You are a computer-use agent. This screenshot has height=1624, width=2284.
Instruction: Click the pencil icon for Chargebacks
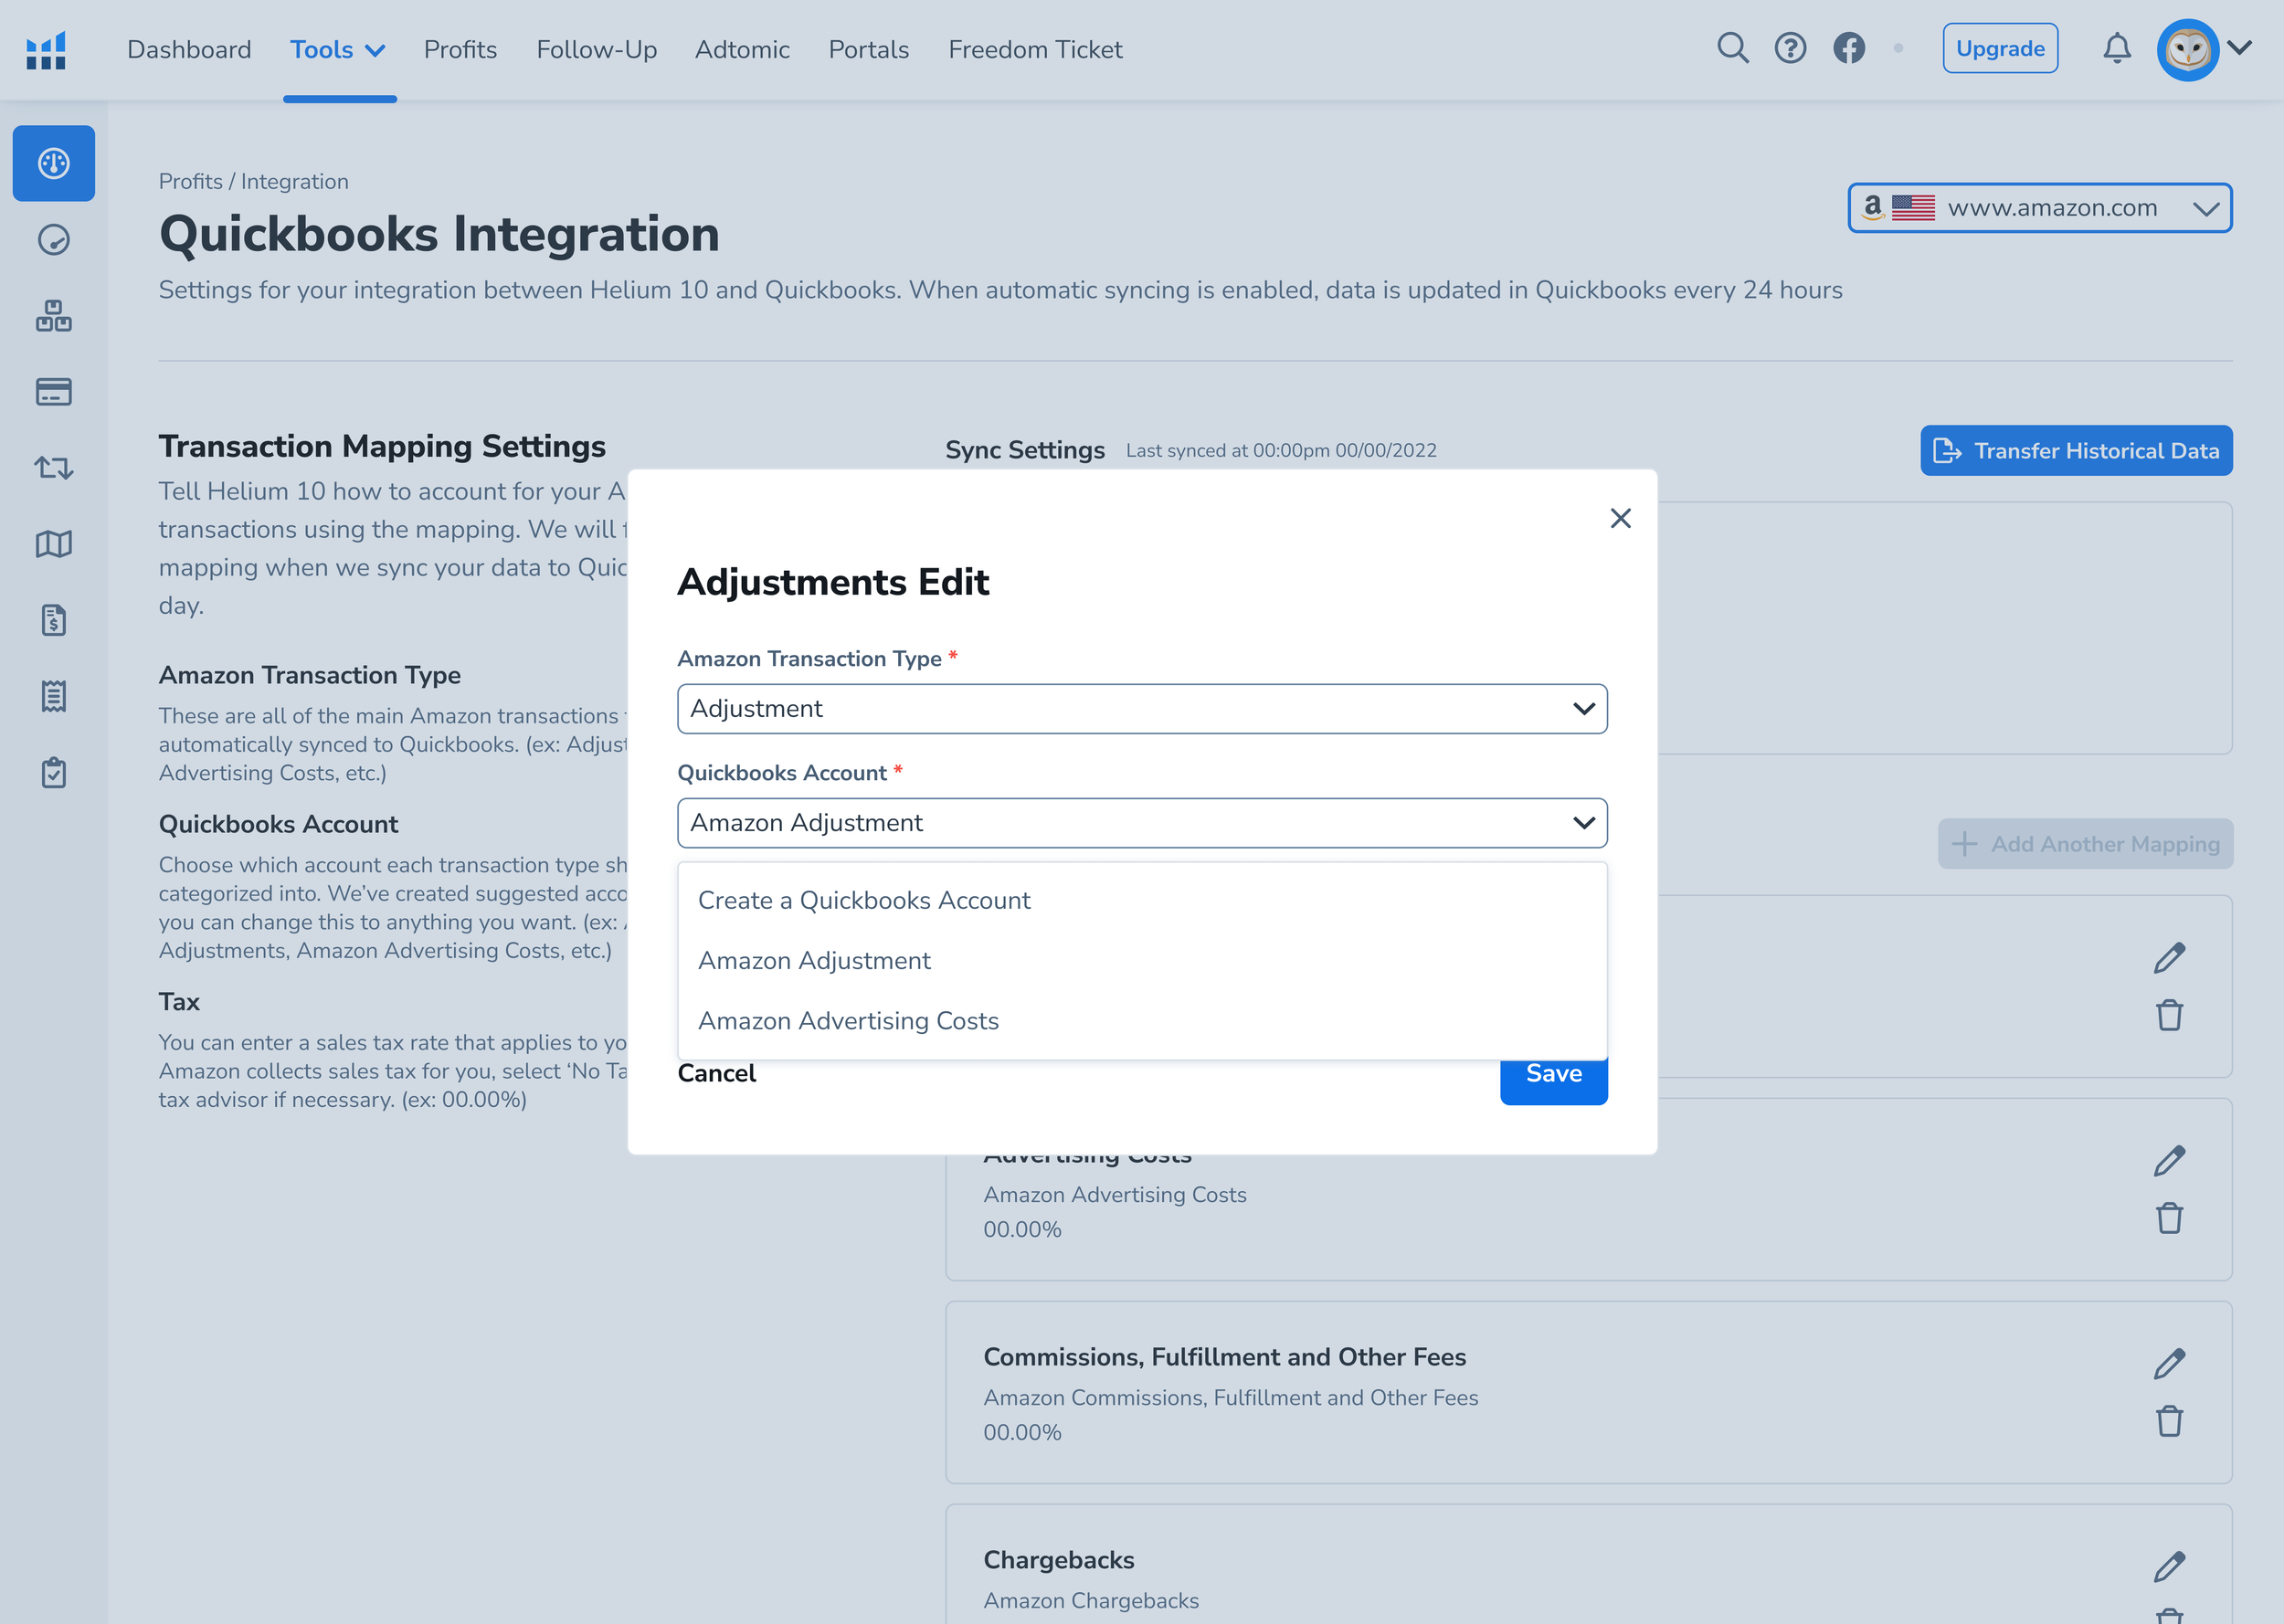coord(2169,1566)
